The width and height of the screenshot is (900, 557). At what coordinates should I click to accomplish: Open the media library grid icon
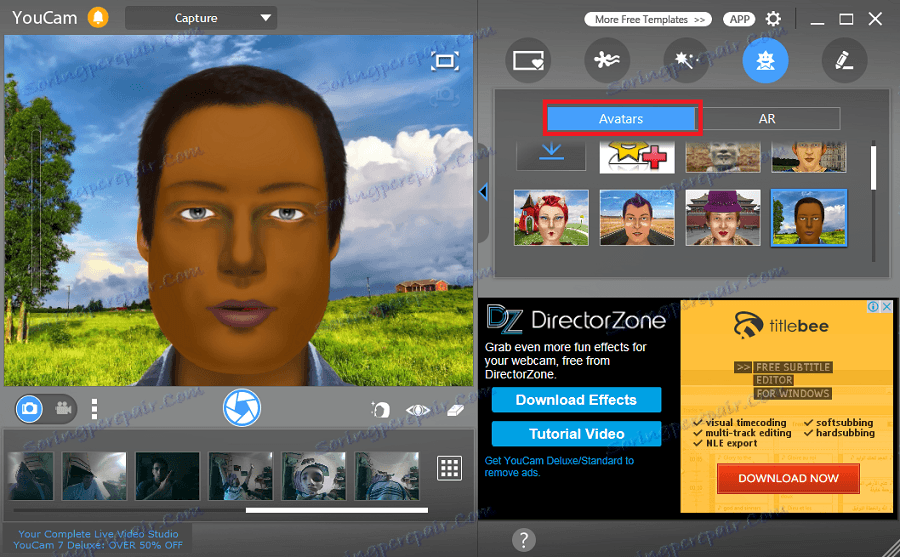tap(449, 469)
